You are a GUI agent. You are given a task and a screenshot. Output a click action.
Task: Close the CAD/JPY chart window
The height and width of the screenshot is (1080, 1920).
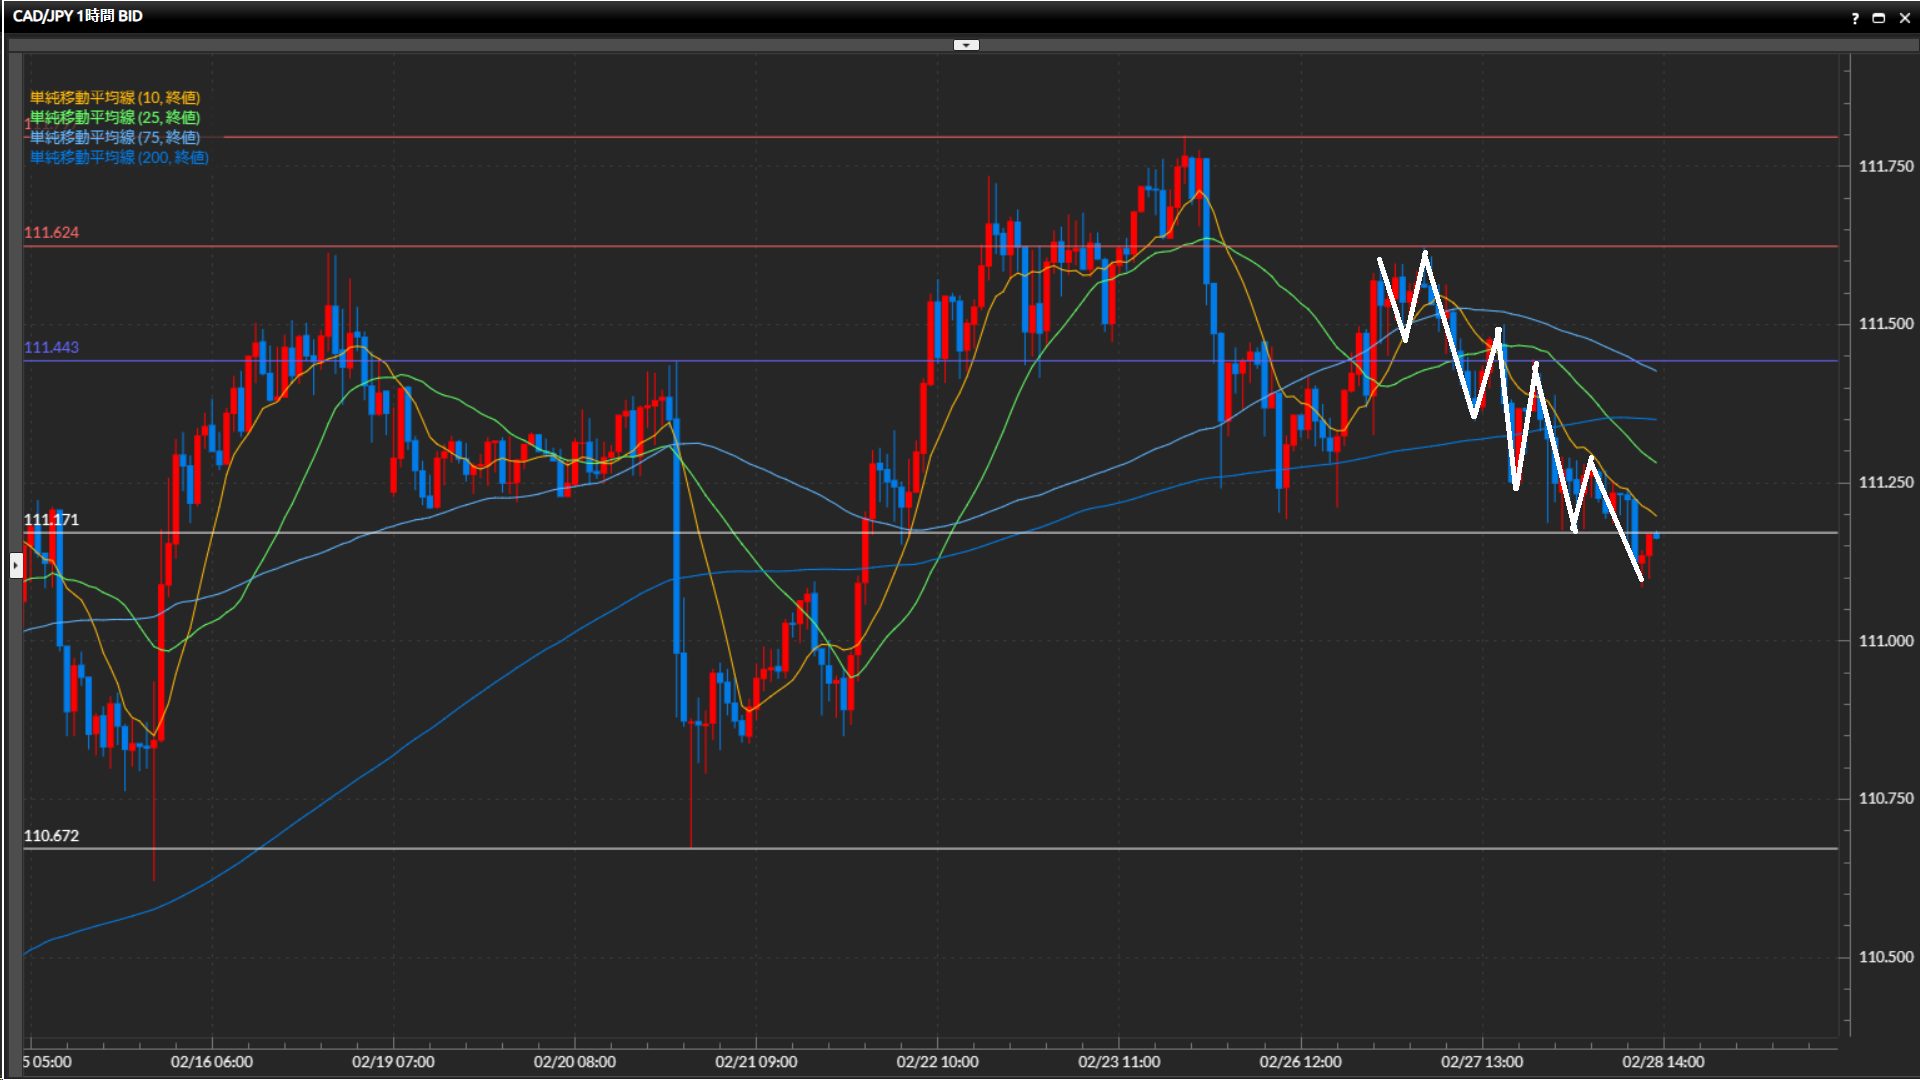1904,18
